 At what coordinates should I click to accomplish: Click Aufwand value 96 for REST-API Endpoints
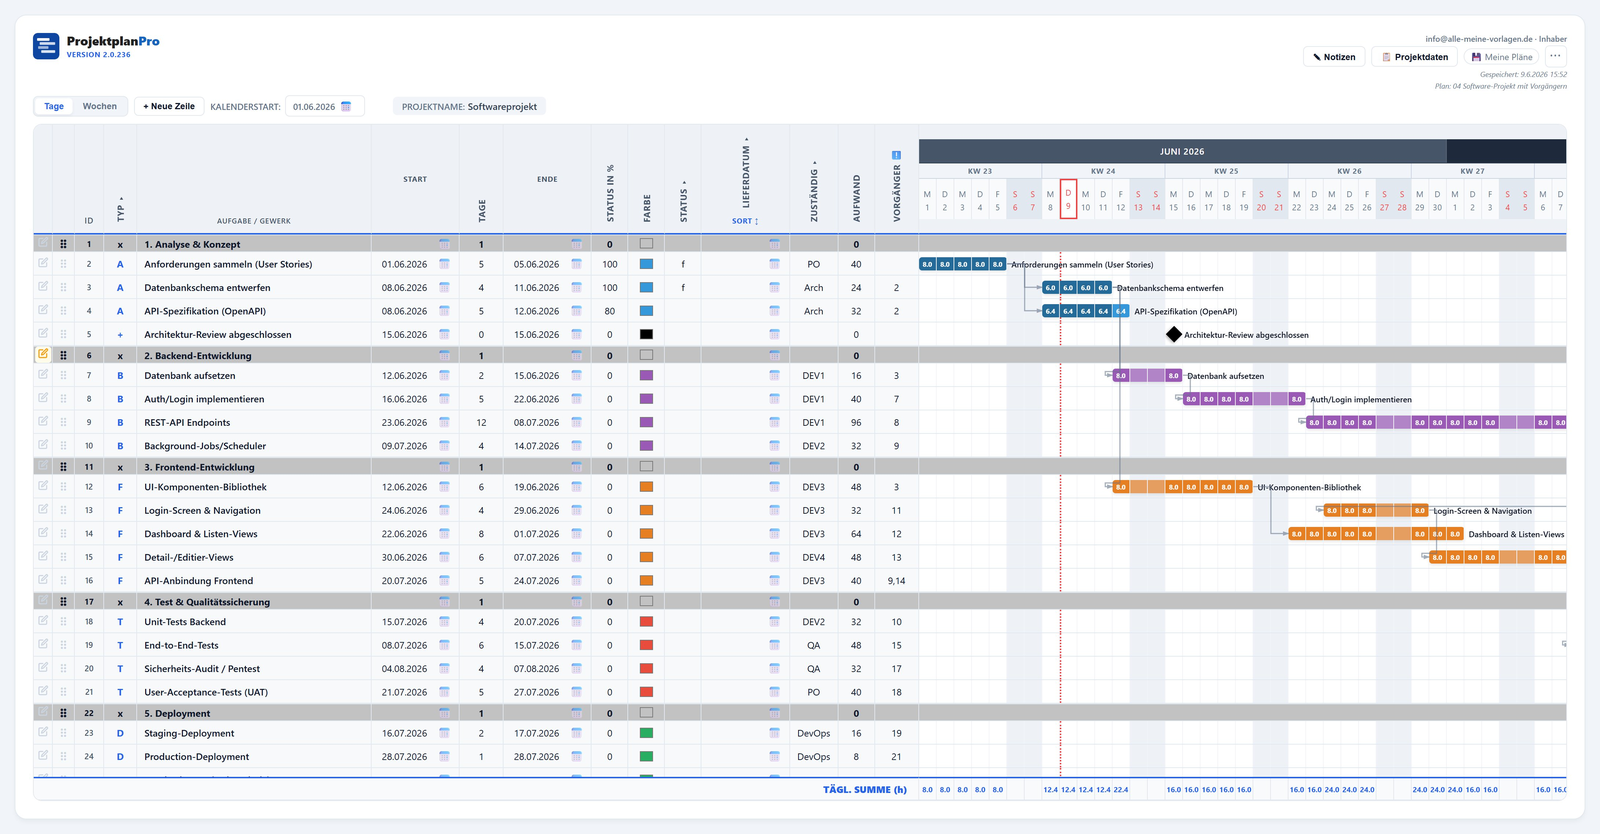(x=856, y=423)
